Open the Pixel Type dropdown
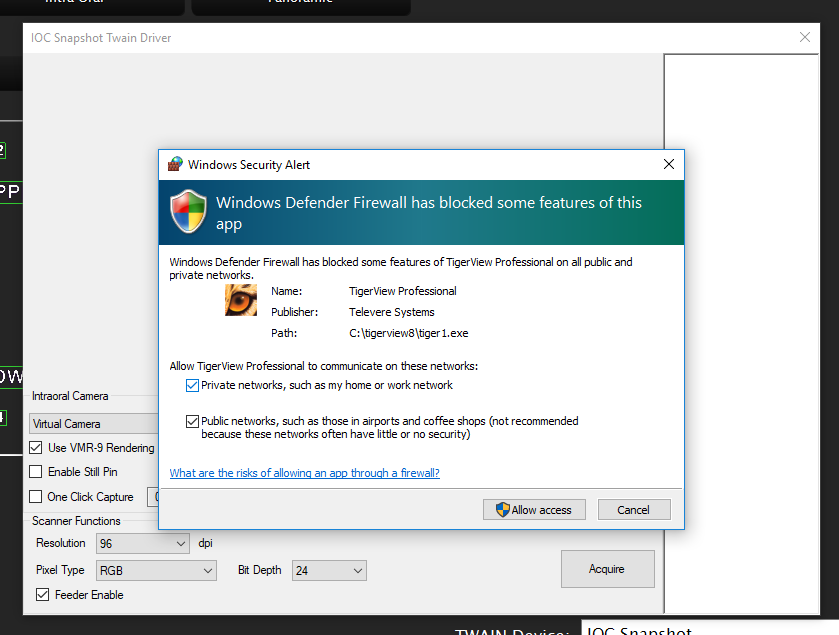The height and width of the screenshot is (635, 839). pos(156,571)
